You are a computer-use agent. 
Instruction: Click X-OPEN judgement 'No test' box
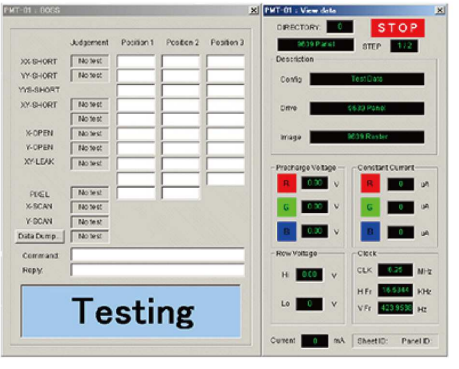pyautogui.click(x=90, y=134)
